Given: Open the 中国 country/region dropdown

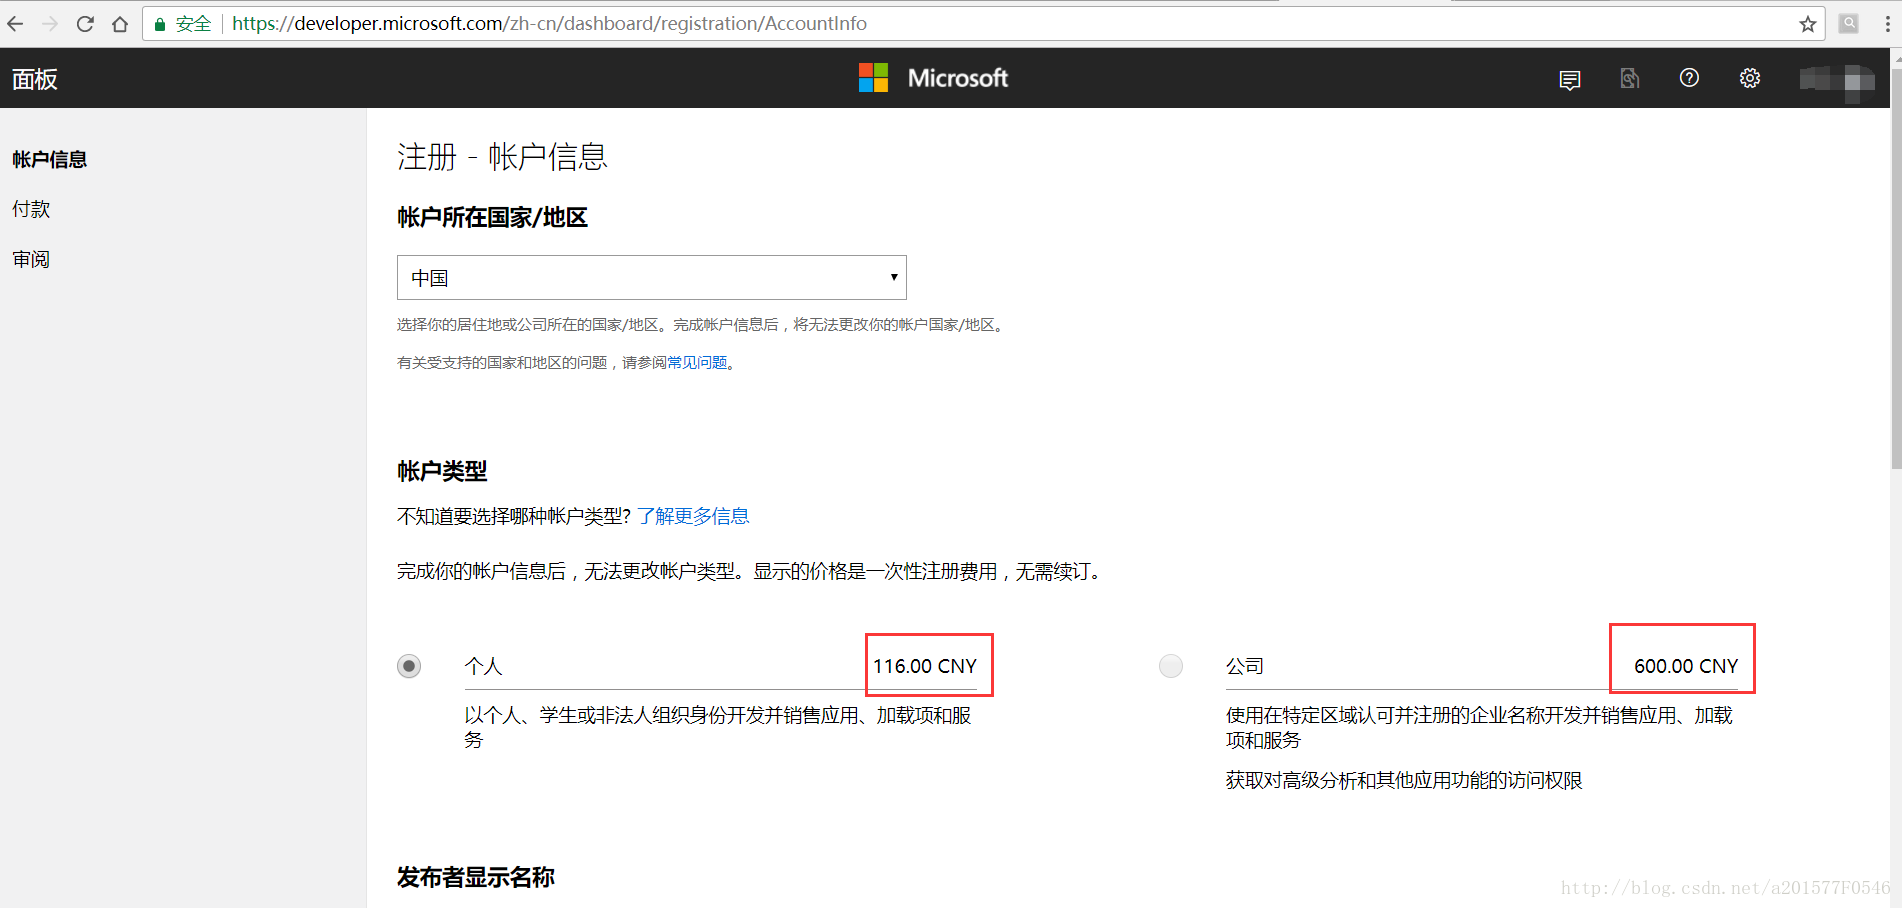Looking at the screenshot, I should click(x=652, y=277).
